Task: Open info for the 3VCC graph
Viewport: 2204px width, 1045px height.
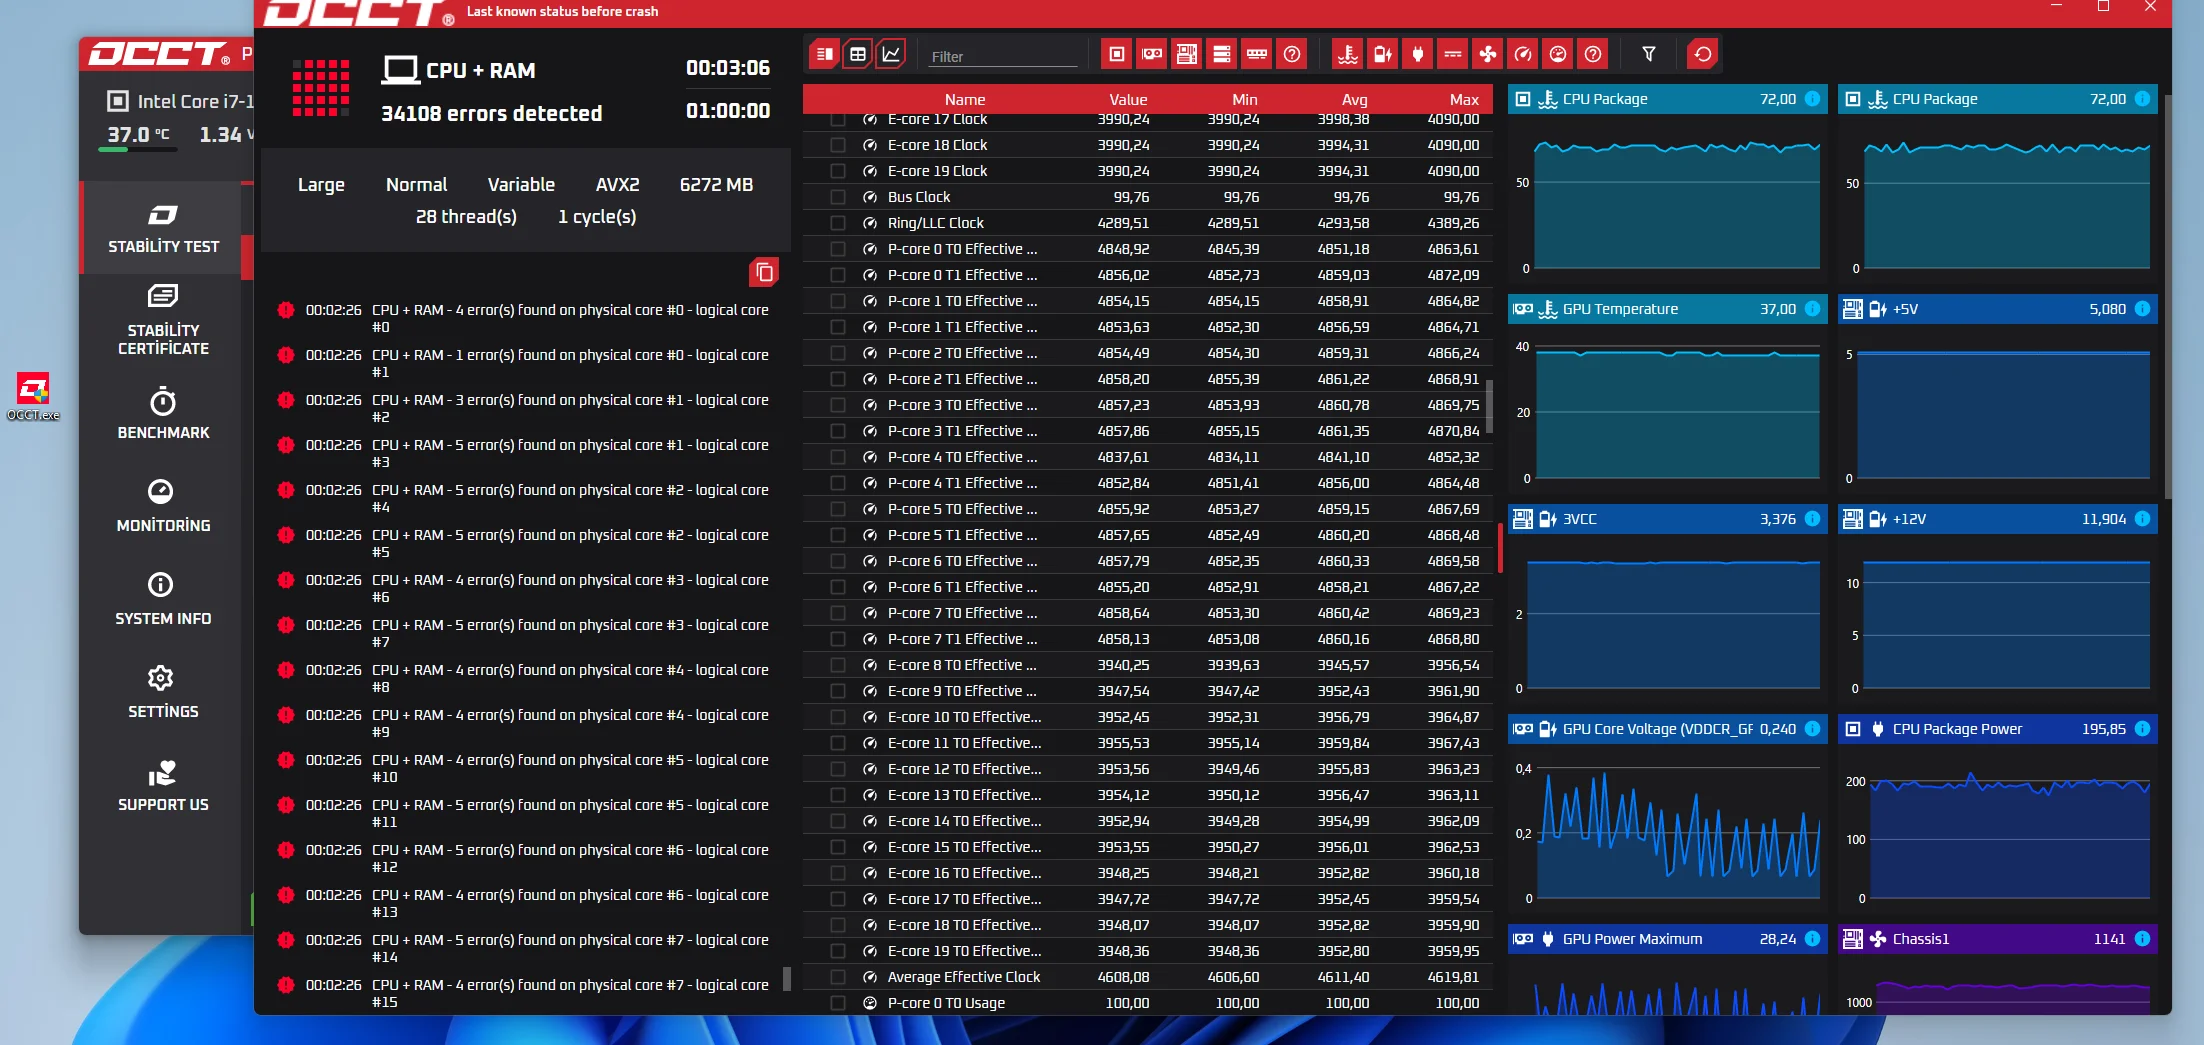Action: point(1812,519)
